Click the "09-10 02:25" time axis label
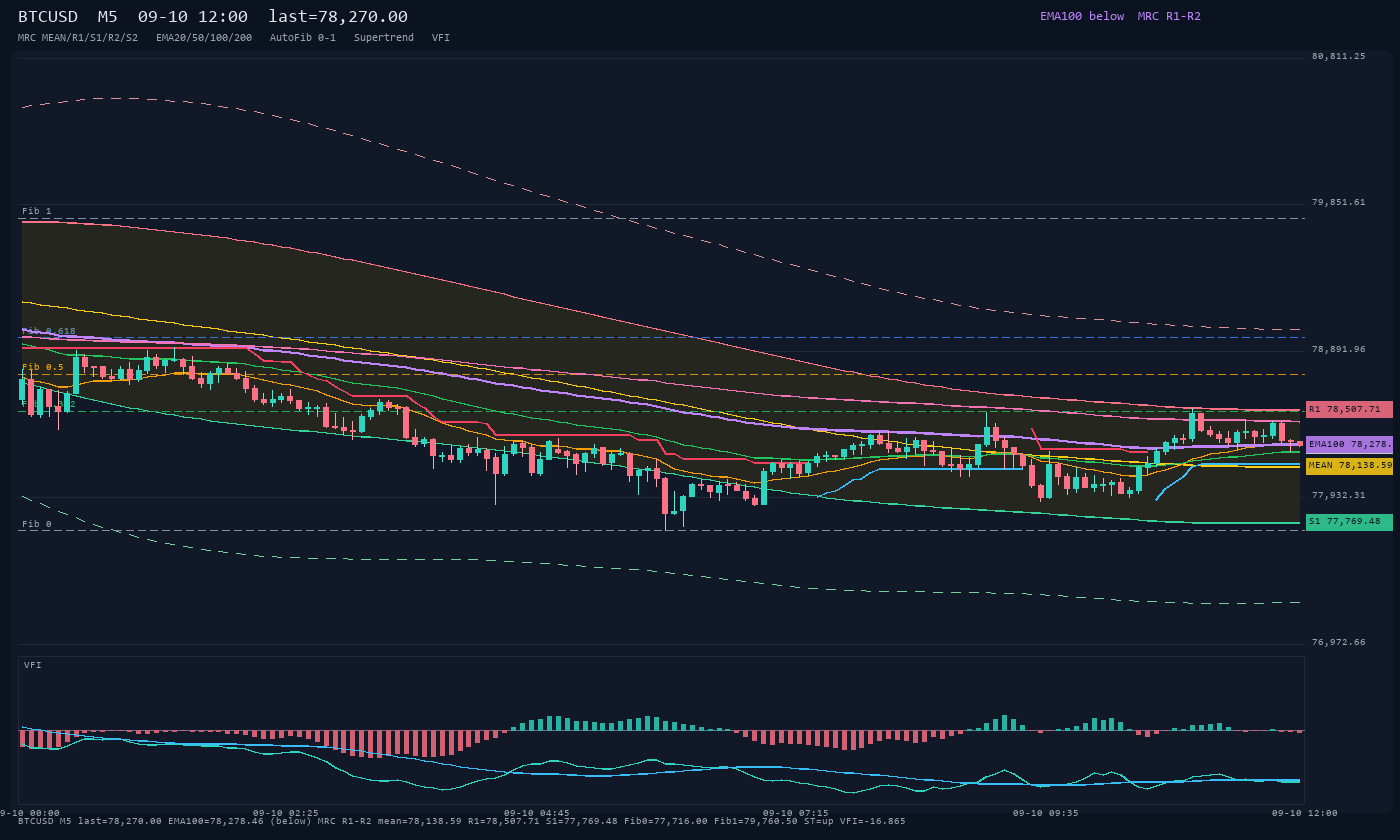 (x=286, y=813)
